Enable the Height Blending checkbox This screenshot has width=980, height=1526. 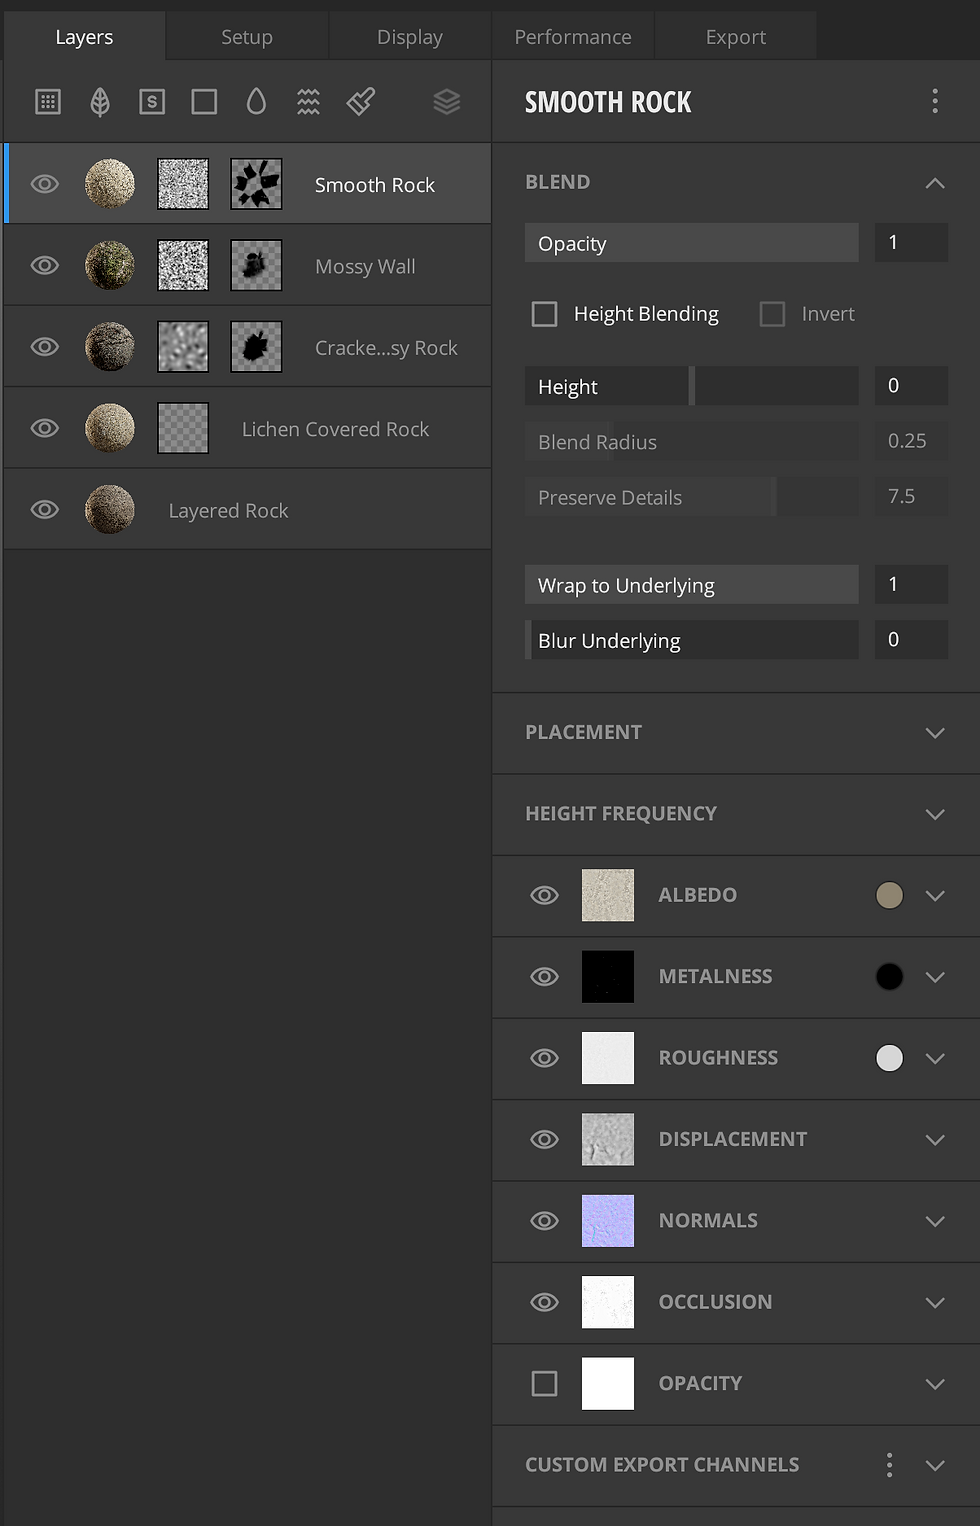pyautogui.click(x=545, y=314)
